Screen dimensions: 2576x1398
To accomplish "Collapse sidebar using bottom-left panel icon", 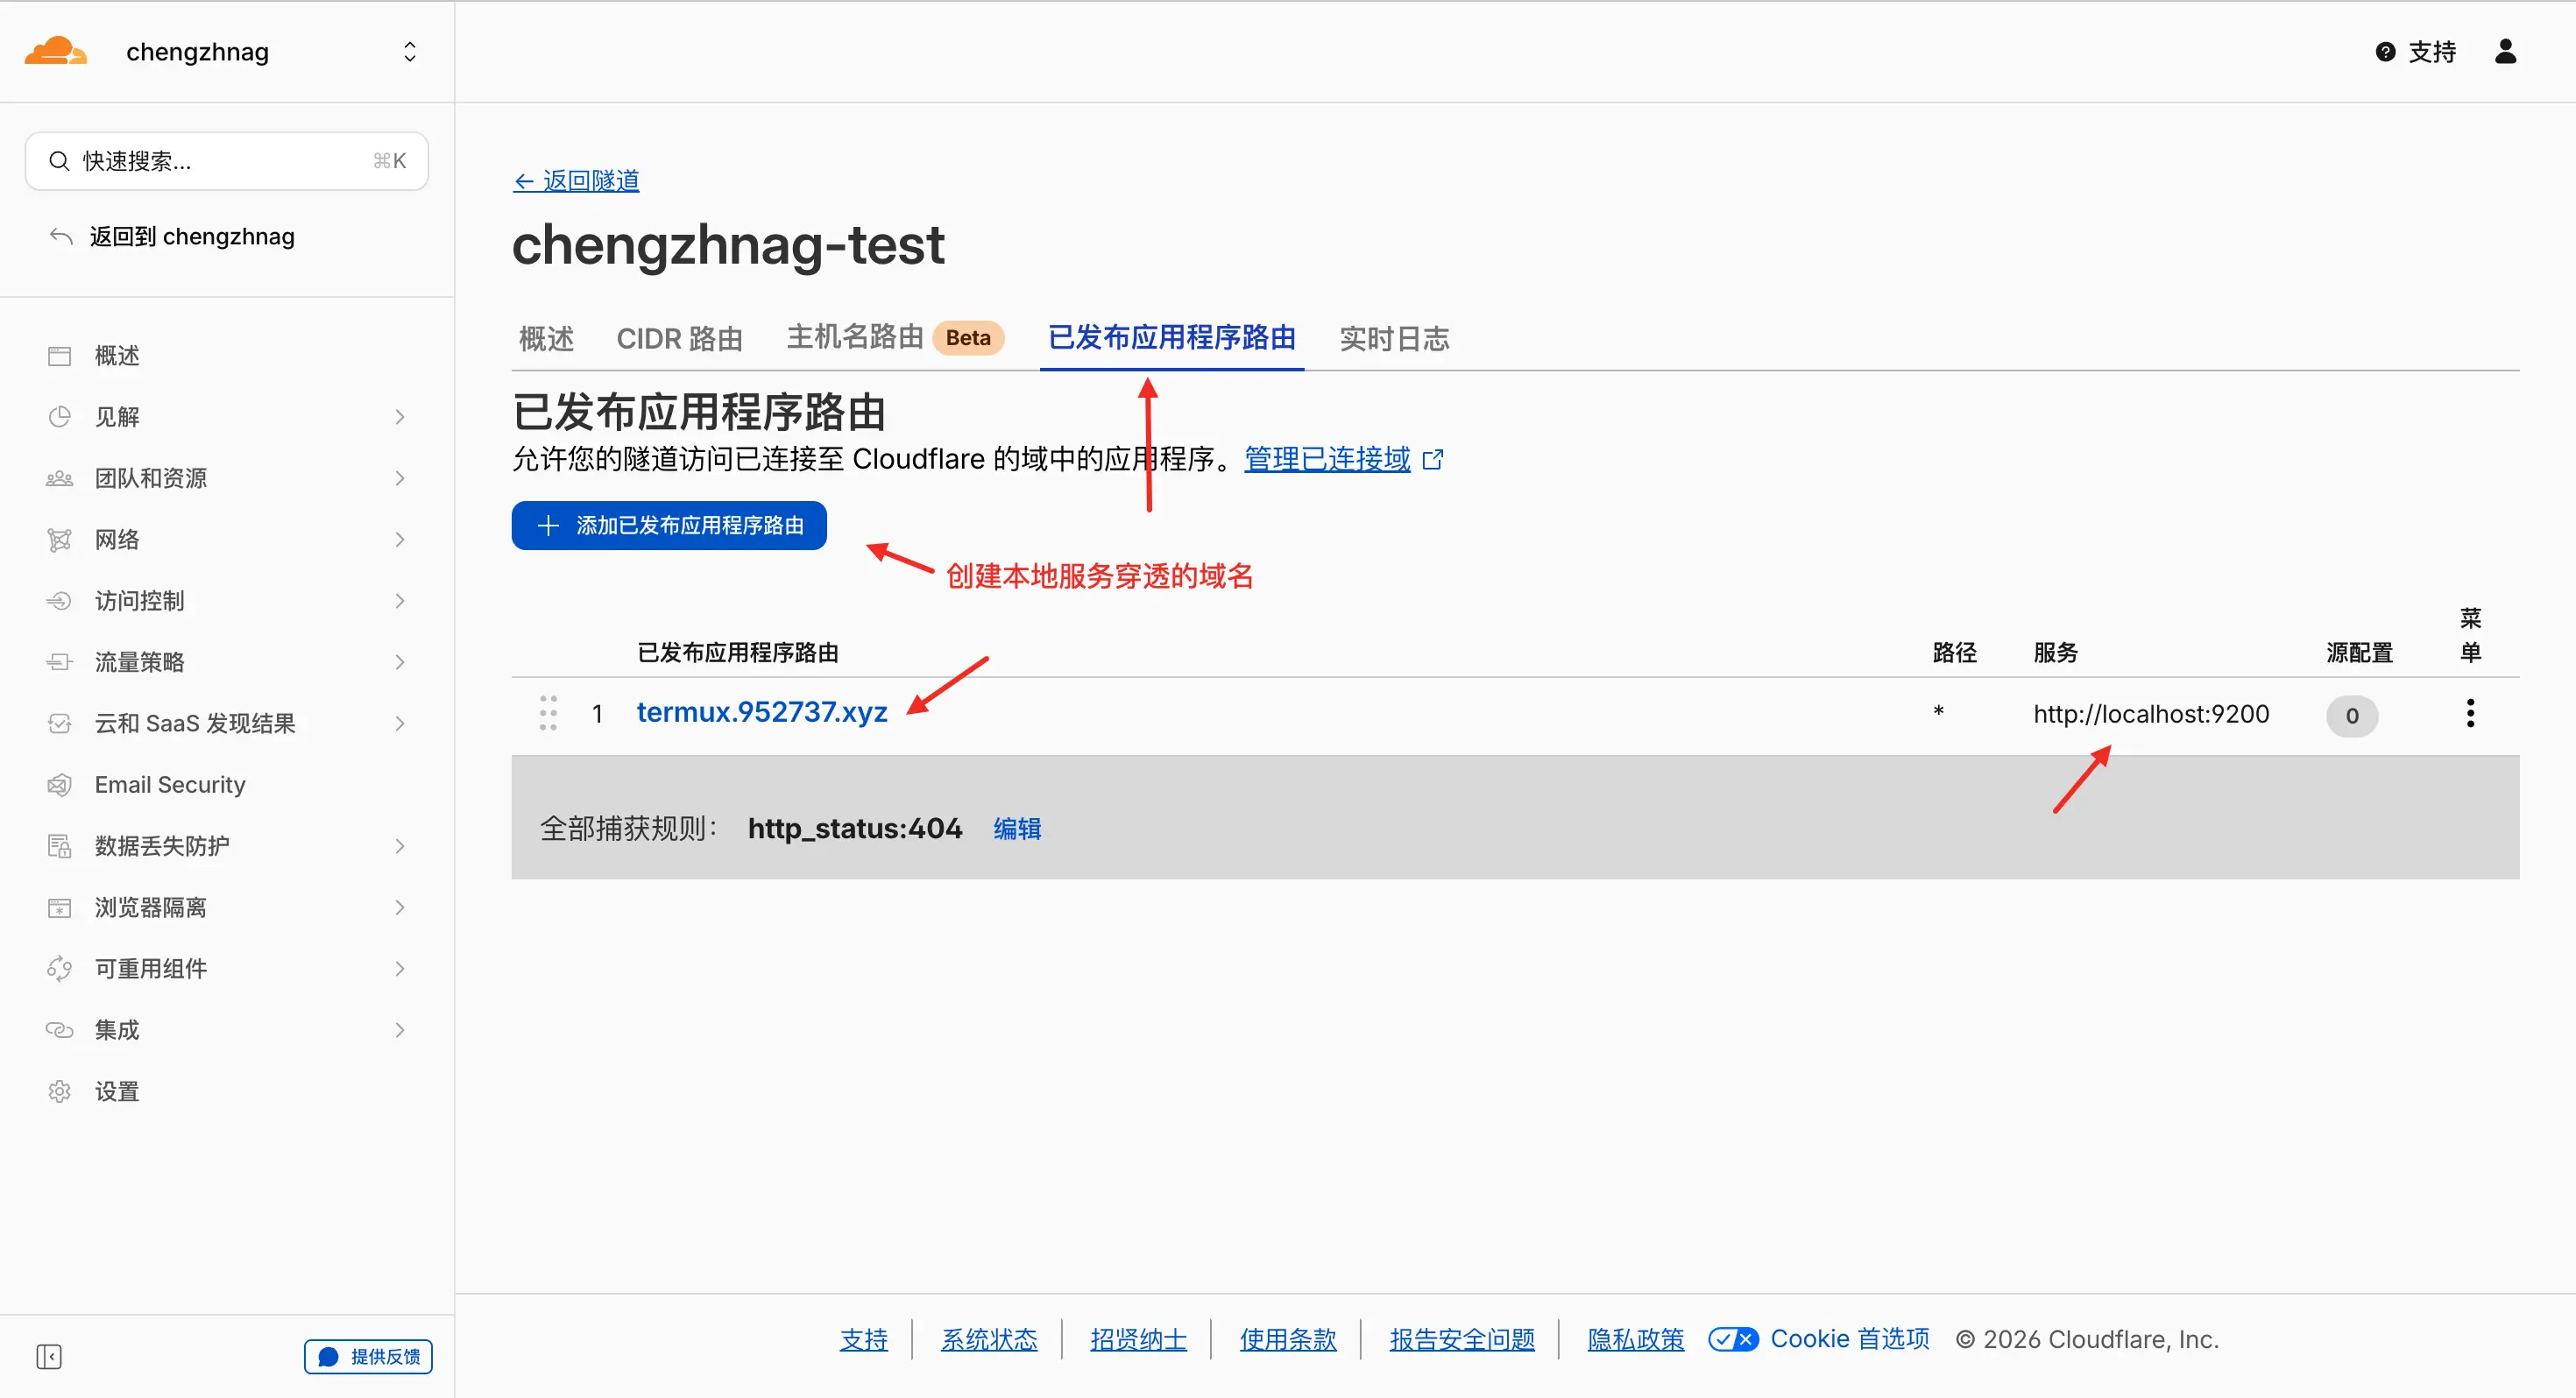I will pyautogui.click(x=49, y=1356).
